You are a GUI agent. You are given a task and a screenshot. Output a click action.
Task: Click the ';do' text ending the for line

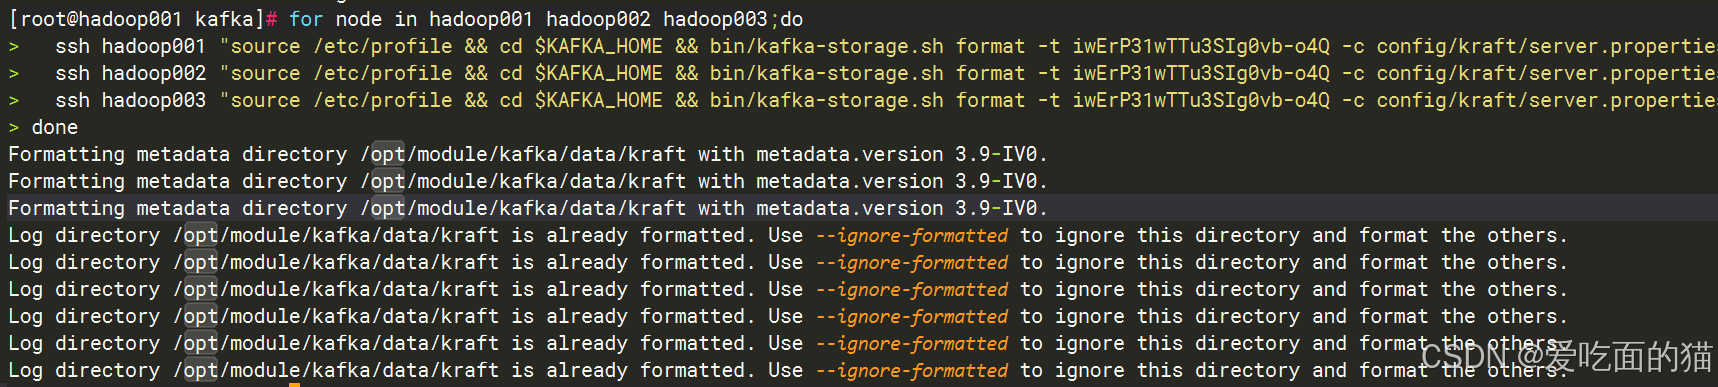click(x=786, y=19)
